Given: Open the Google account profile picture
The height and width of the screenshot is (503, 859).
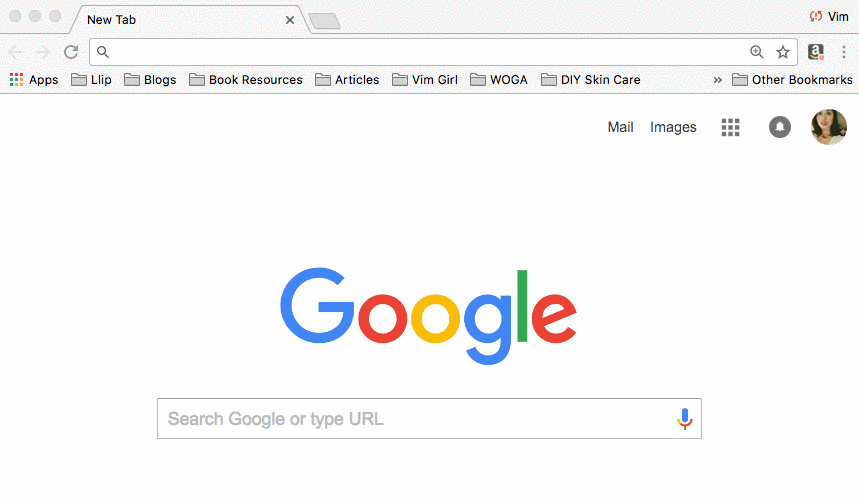Looking at the screenshot, I should click(x=829, y=127).
